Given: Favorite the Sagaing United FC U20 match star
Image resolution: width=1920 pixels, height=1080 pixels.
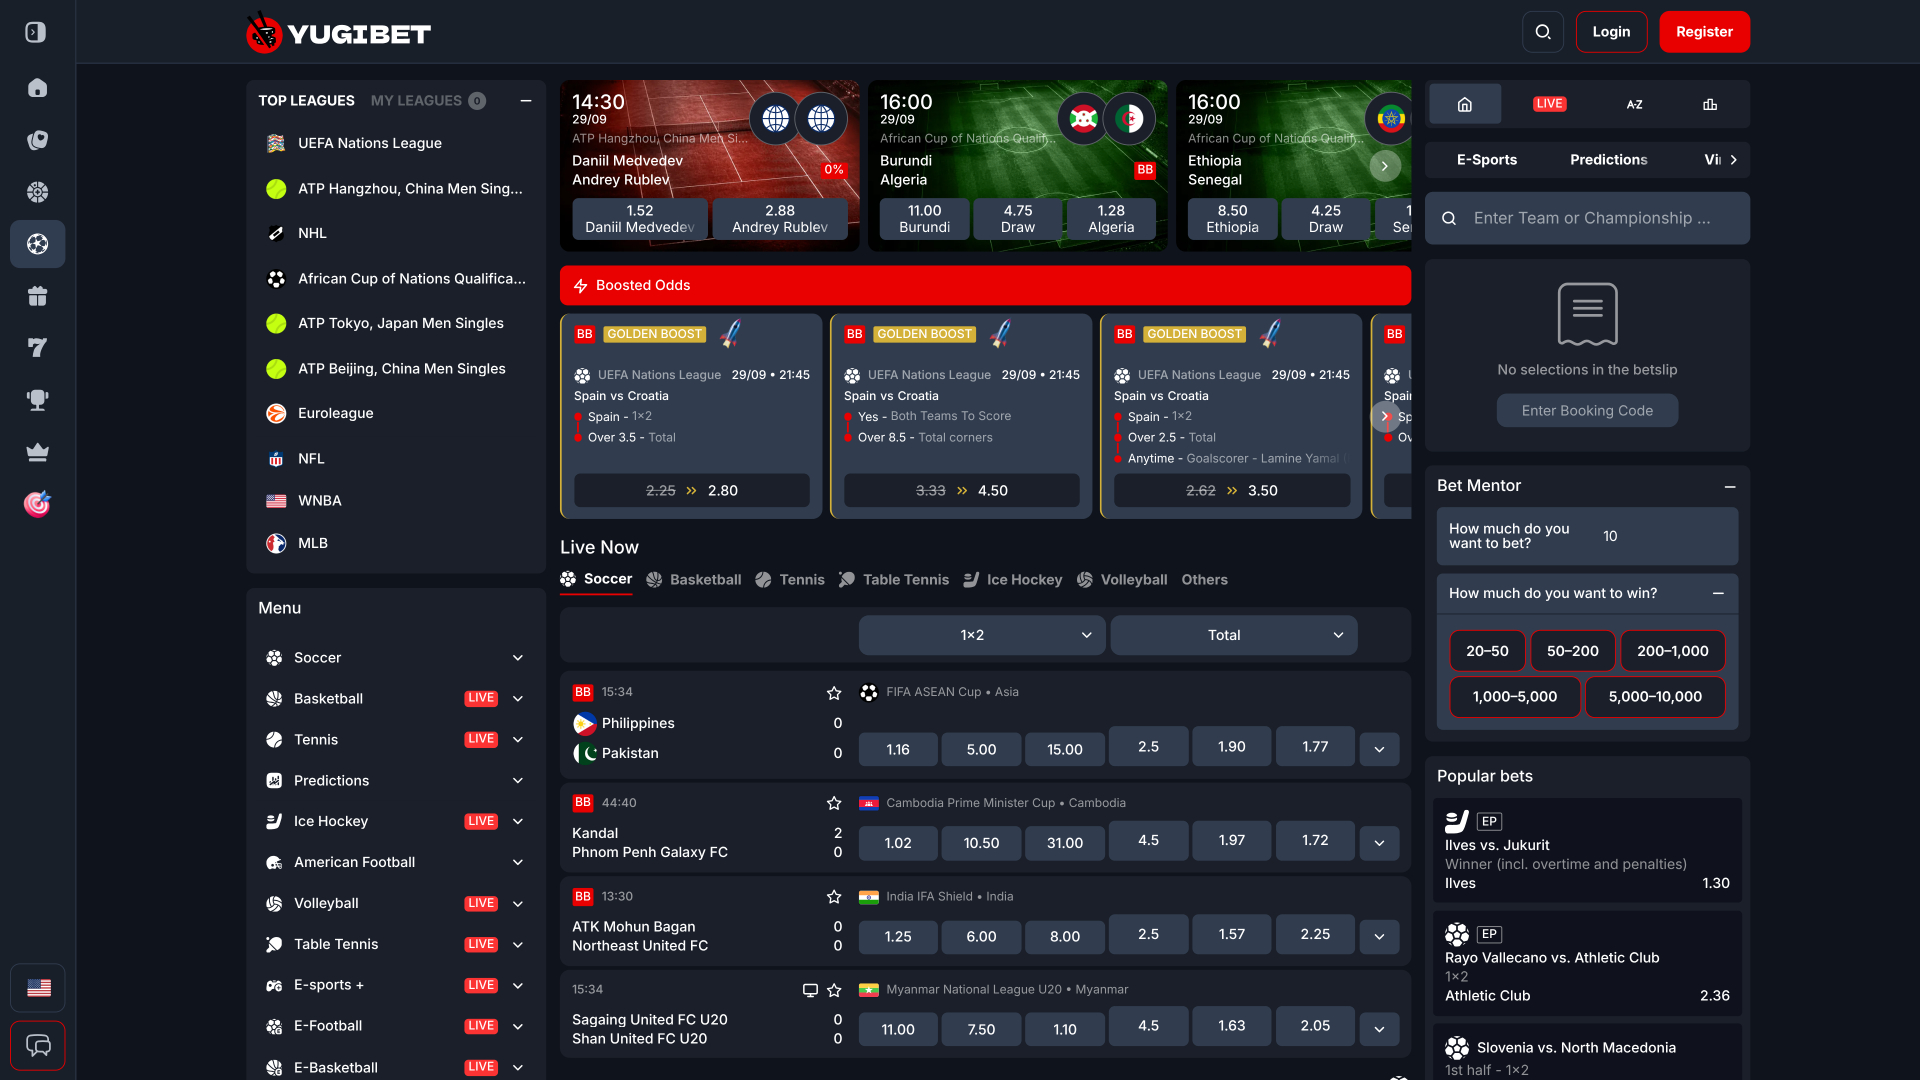Looking at the screenshot, I should [x=834, y=990].
